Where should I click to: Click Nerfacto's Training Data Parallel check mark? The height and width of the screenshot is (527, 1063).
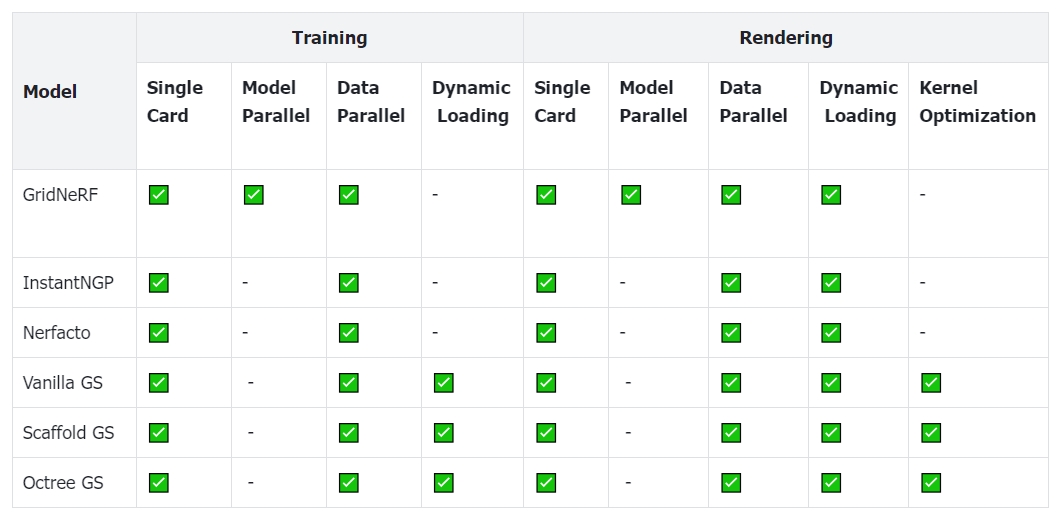349,333
